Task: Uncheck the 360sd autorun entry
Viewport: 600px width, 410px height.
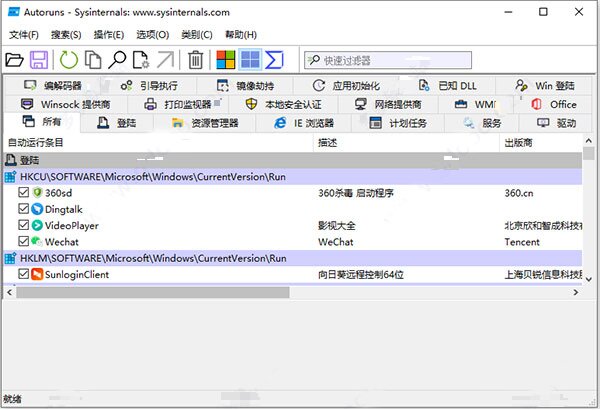Action: tap(23, 192)
